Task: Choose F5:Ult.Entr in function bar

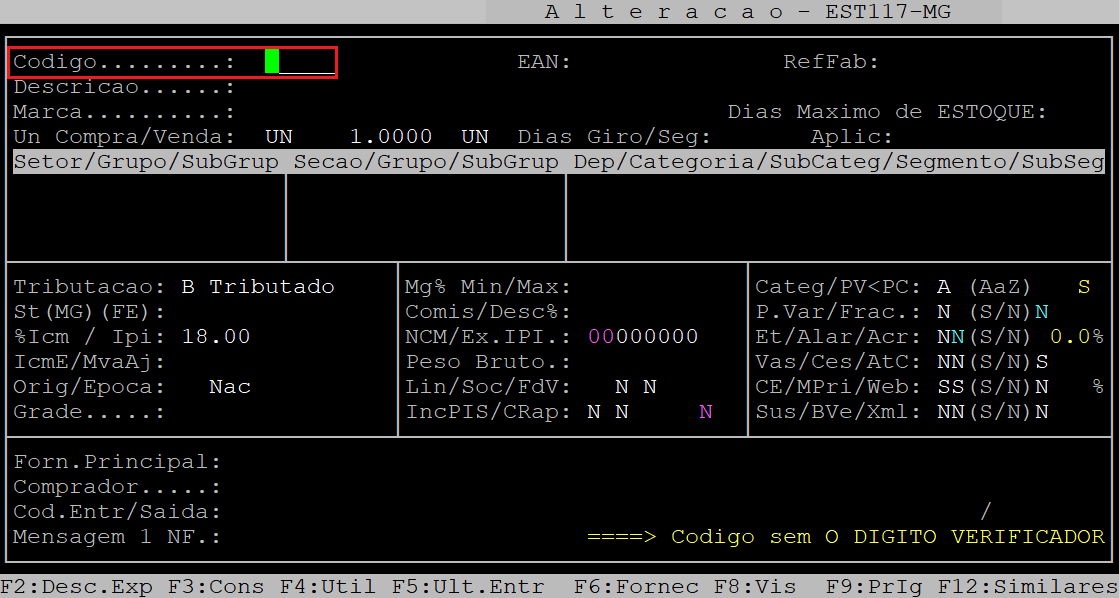Action: 467,587
